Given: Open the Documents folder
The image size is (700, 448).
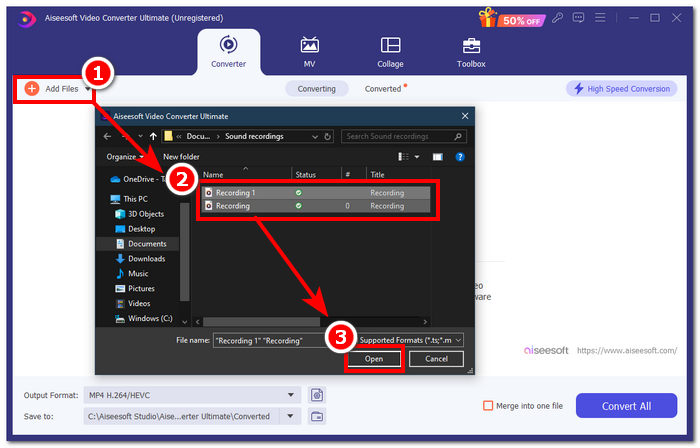Looking at the screenshot, I should pyautogui.click(x=141, y=244).
